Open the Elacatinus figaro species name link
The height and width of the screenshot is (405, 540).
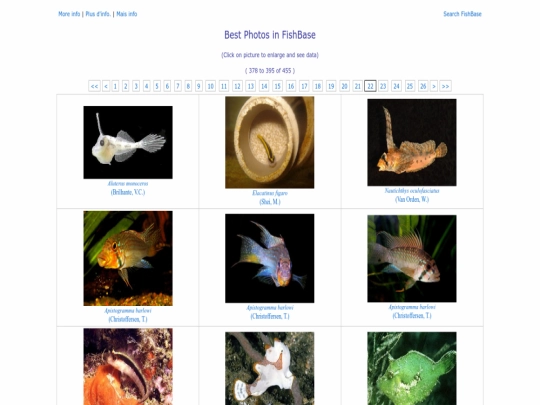(270, 193)
